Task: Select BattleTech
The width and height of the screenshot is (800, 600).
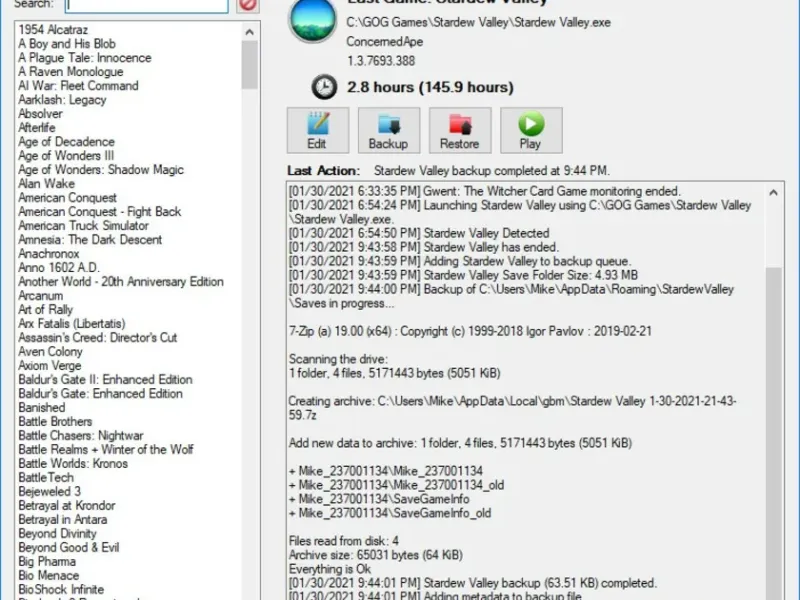Action: pyautogui.click(x=46, y=478)
